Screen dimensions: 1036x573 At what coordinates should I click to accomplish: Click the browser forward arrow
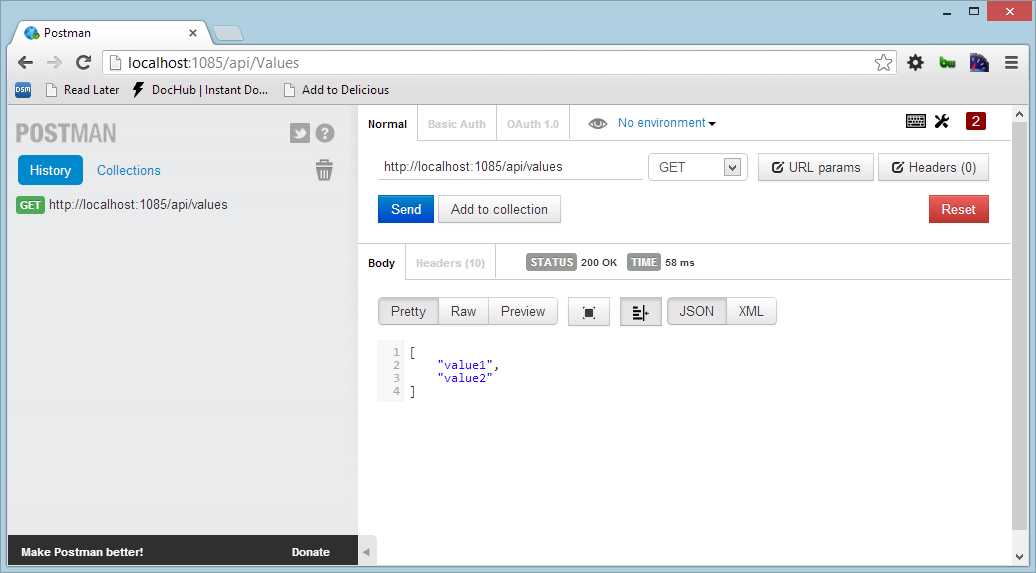[54, 63]
